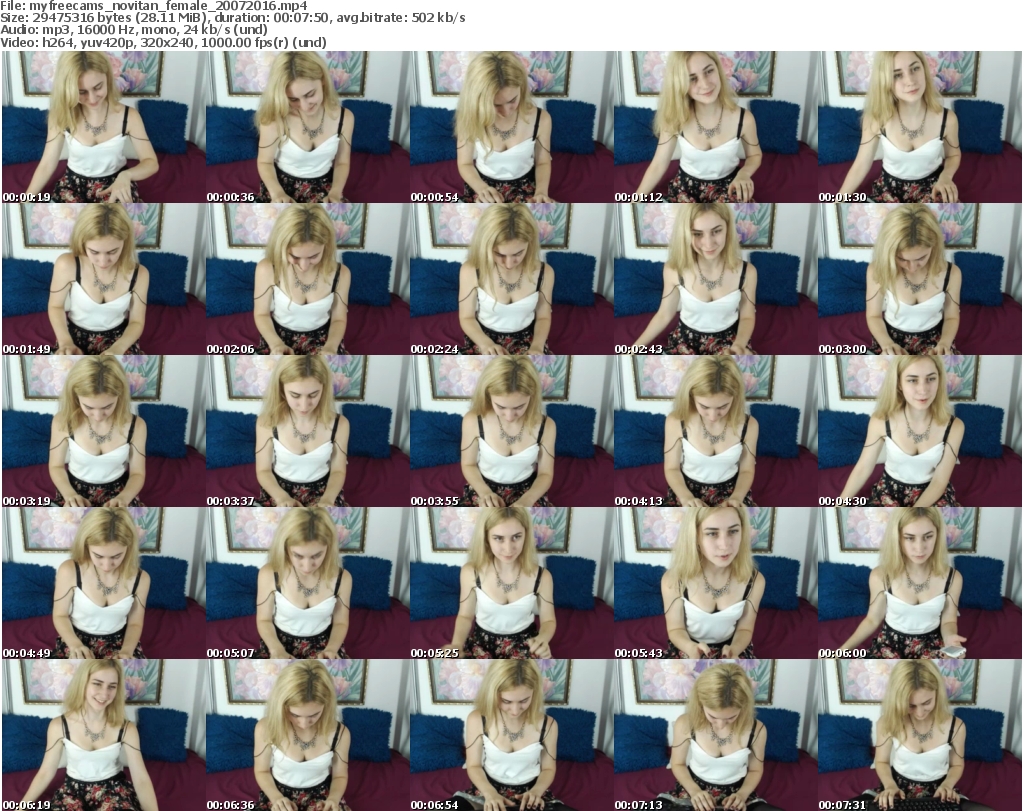Select the thumbnail frame stamped 00:06:54
Screen dimensions: 1024x811
(512, 735)
